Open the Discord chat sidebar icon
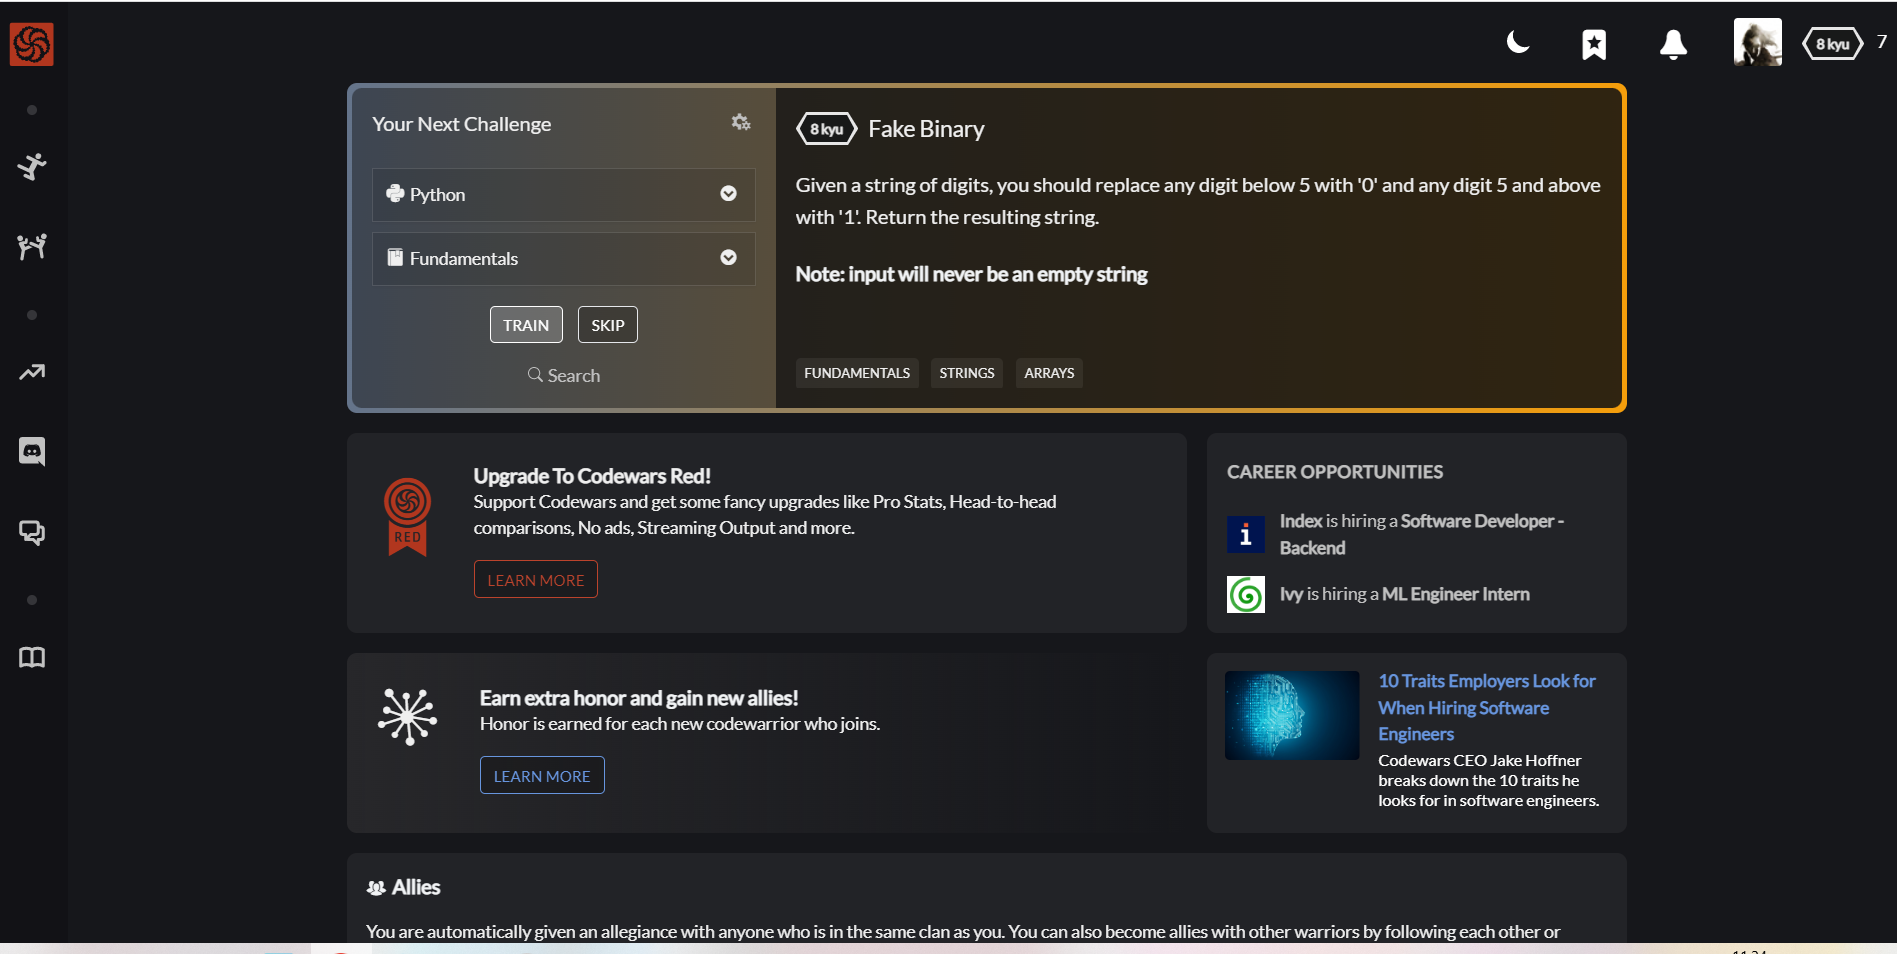1897x954 pixels. [x=32, y=451]
